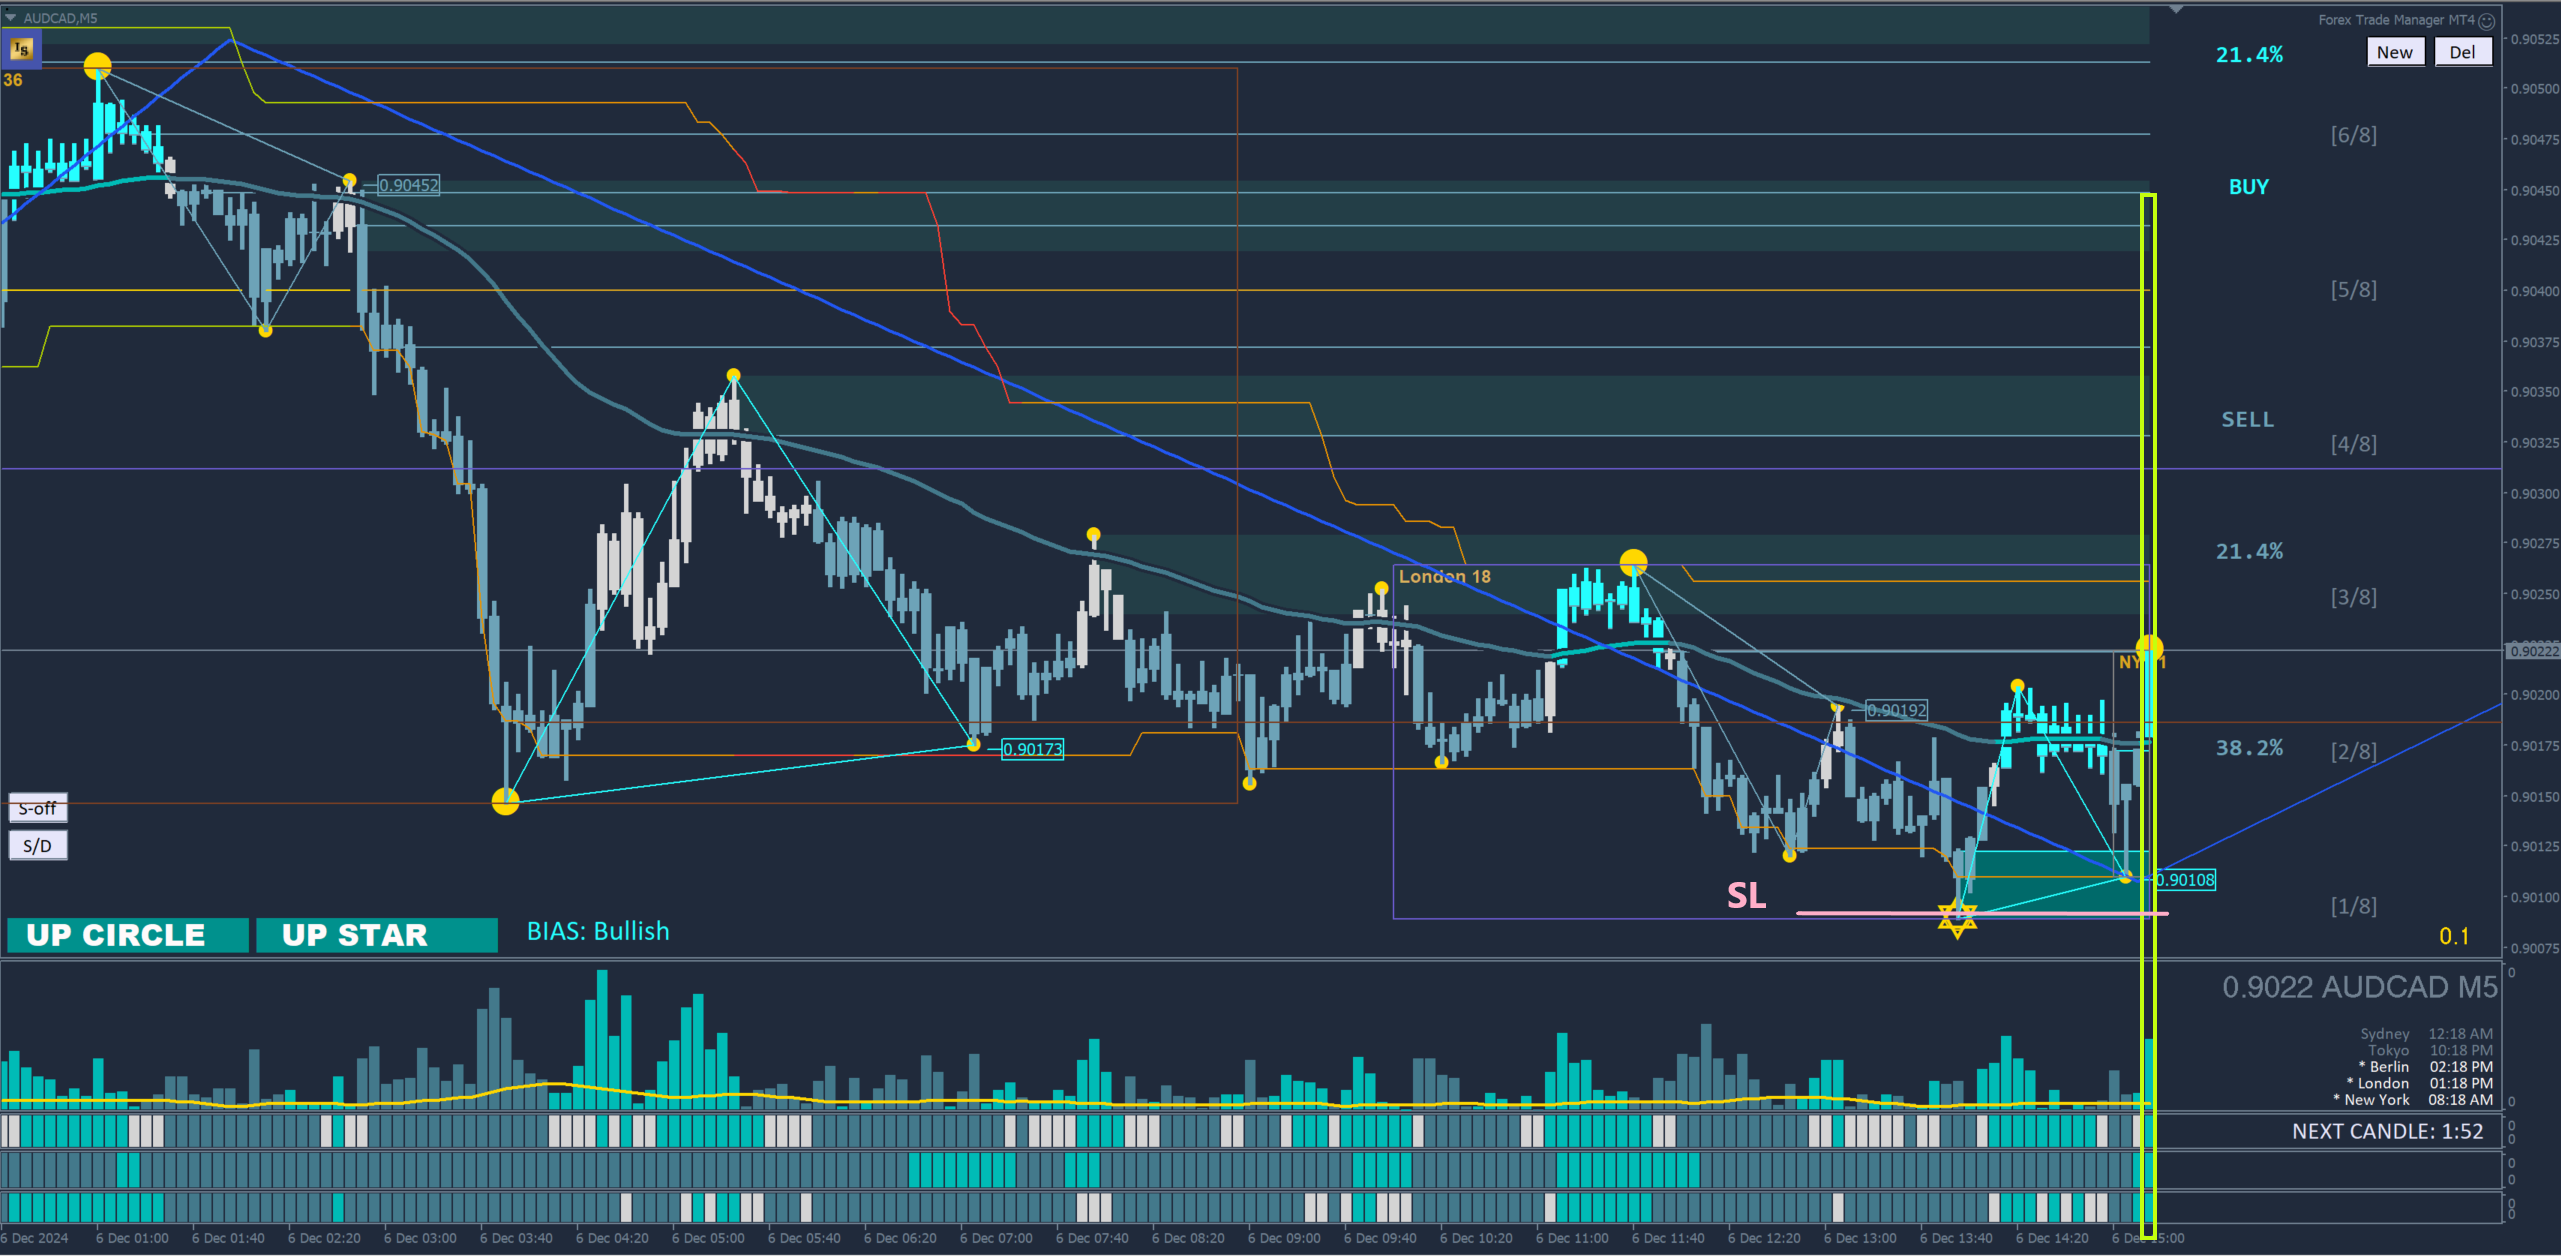Click the London 18 session label
The width and height of the screenshot is (2561, 1256).
[x=1444, y=577]
